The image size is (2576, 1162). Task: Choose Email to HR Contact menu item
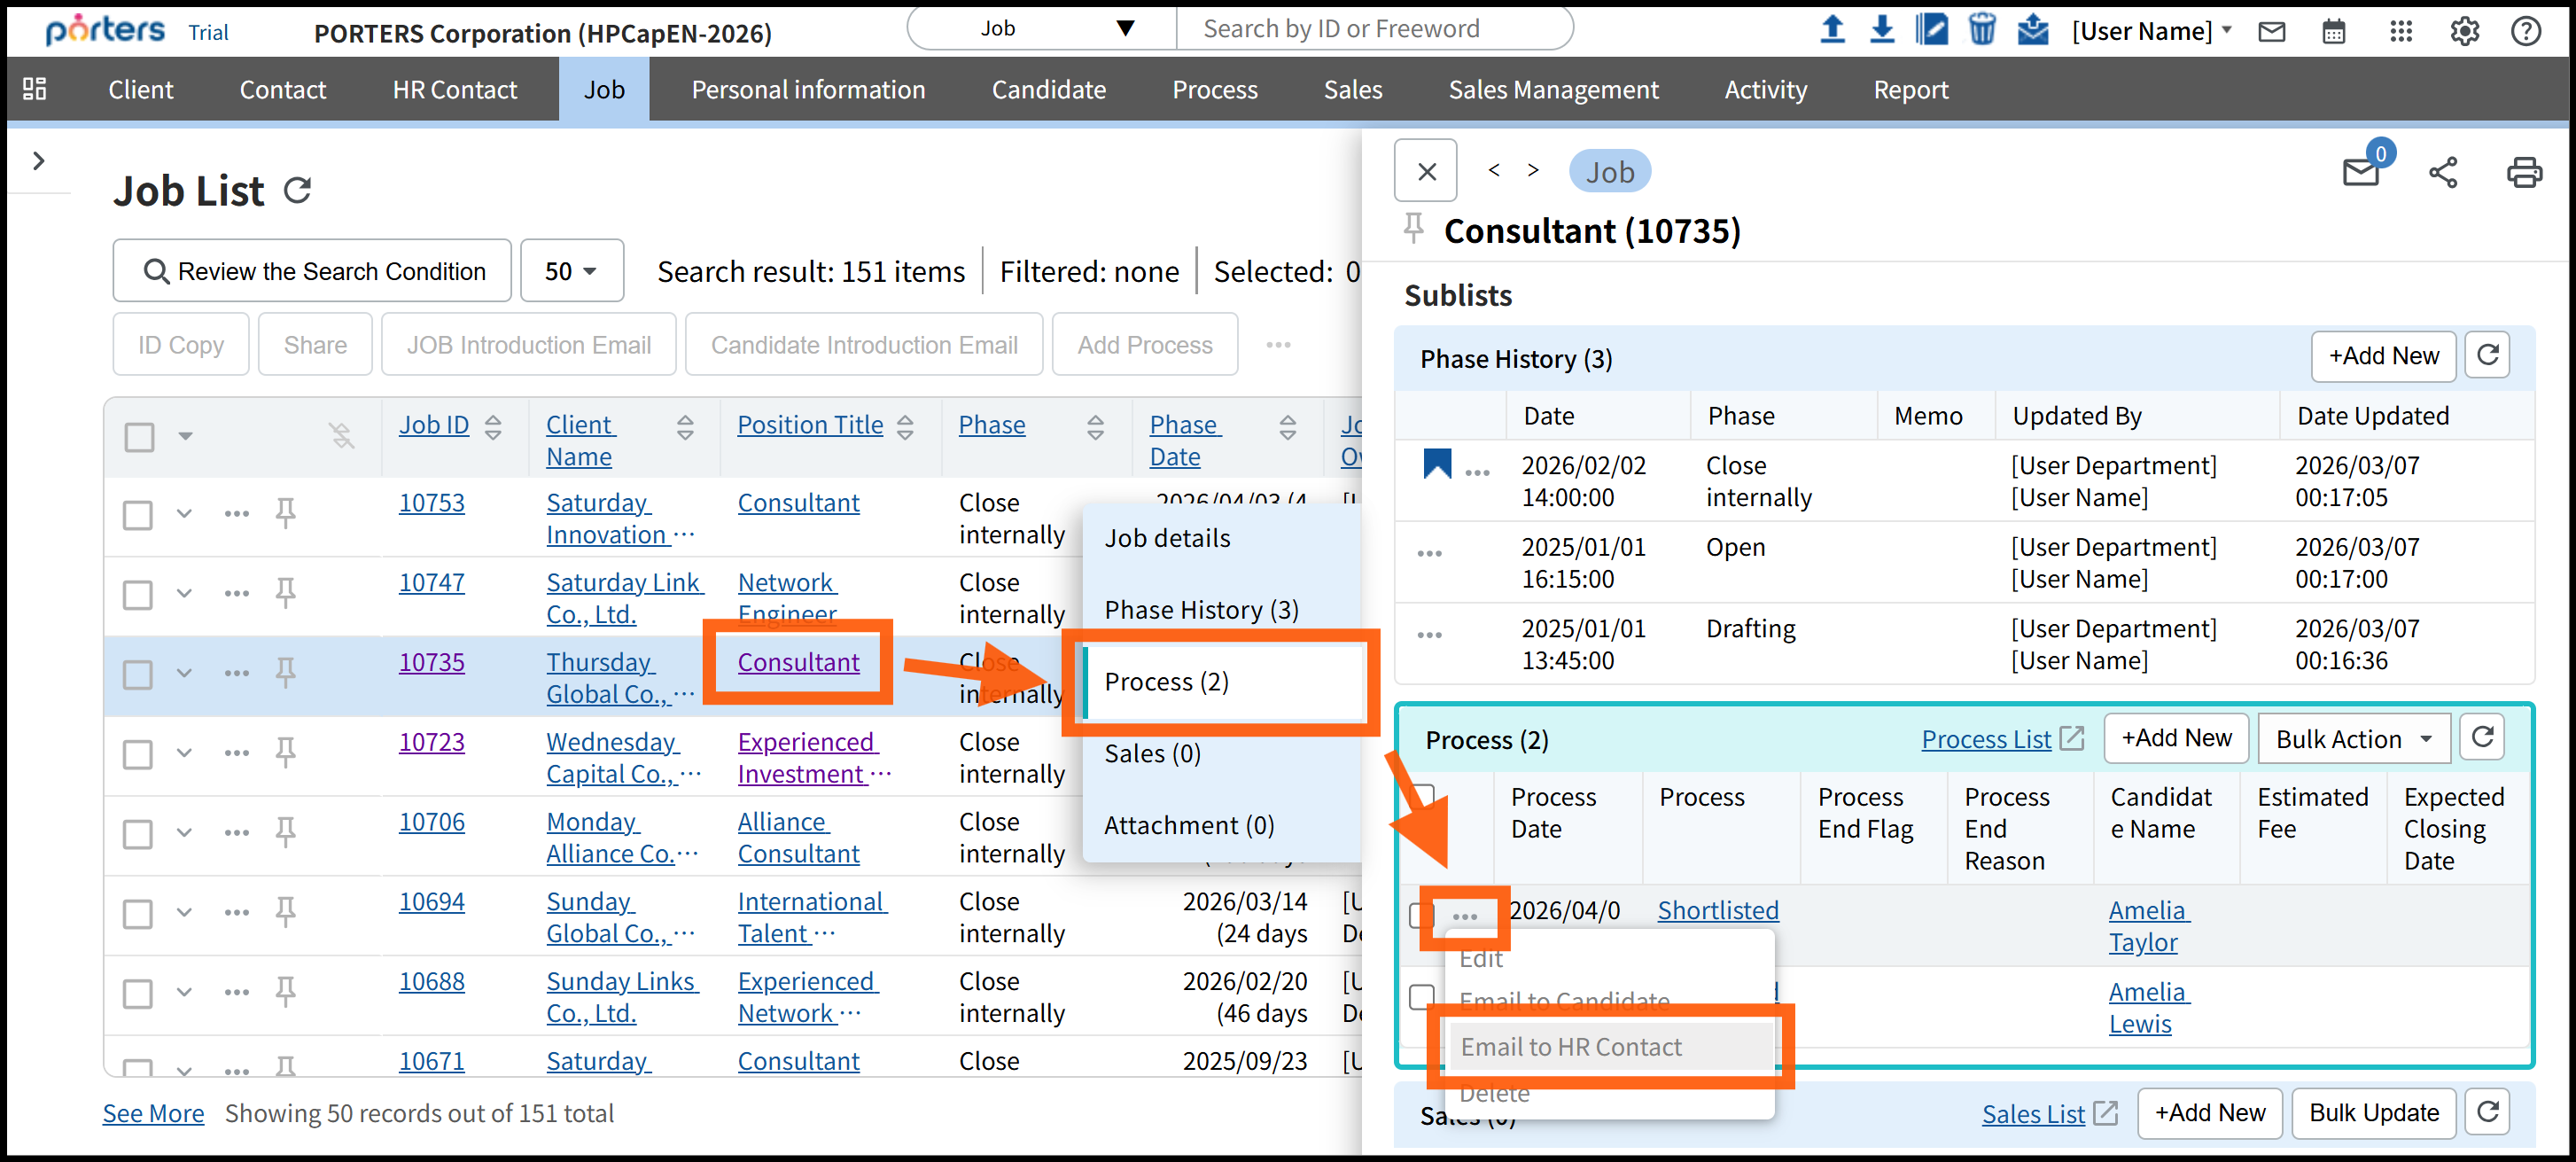[1570, 1046]
